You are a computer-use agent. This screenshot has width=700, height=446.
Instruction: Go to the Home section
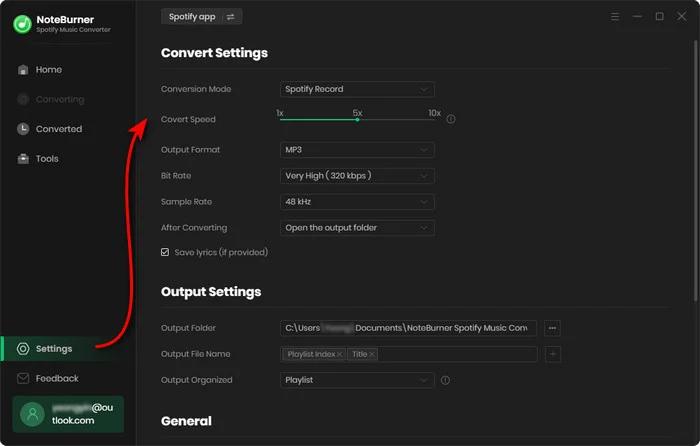48,70
